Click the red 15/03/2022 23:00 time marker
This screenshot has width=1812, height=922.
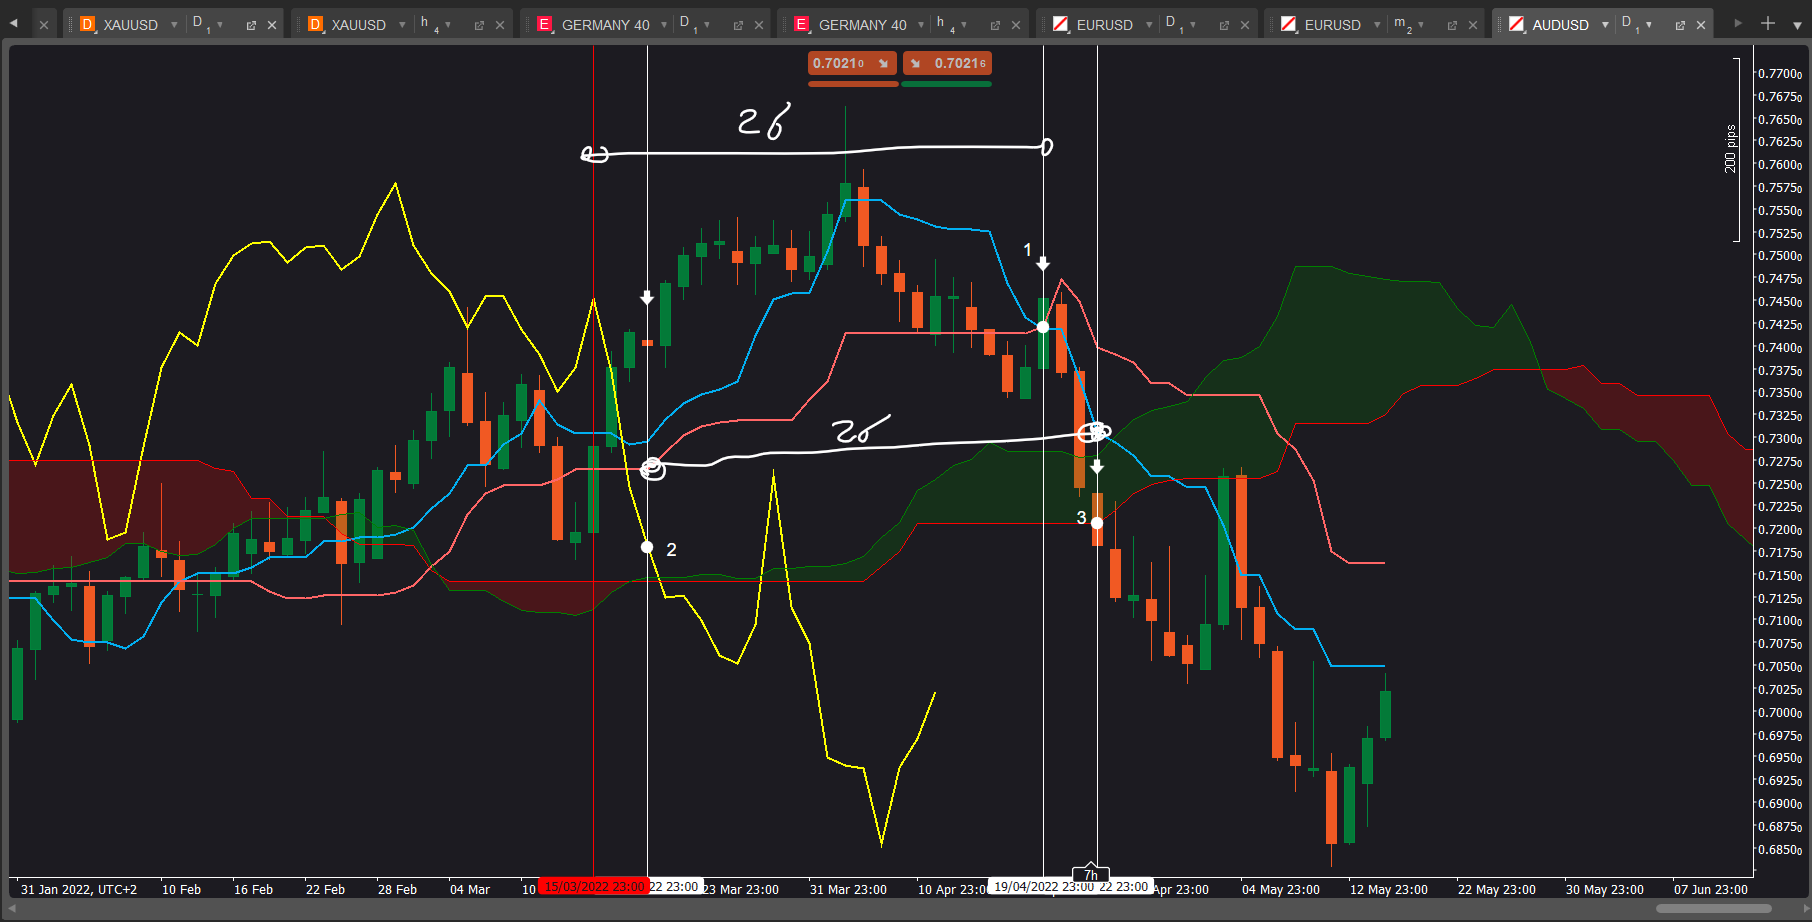click(594, 887)
